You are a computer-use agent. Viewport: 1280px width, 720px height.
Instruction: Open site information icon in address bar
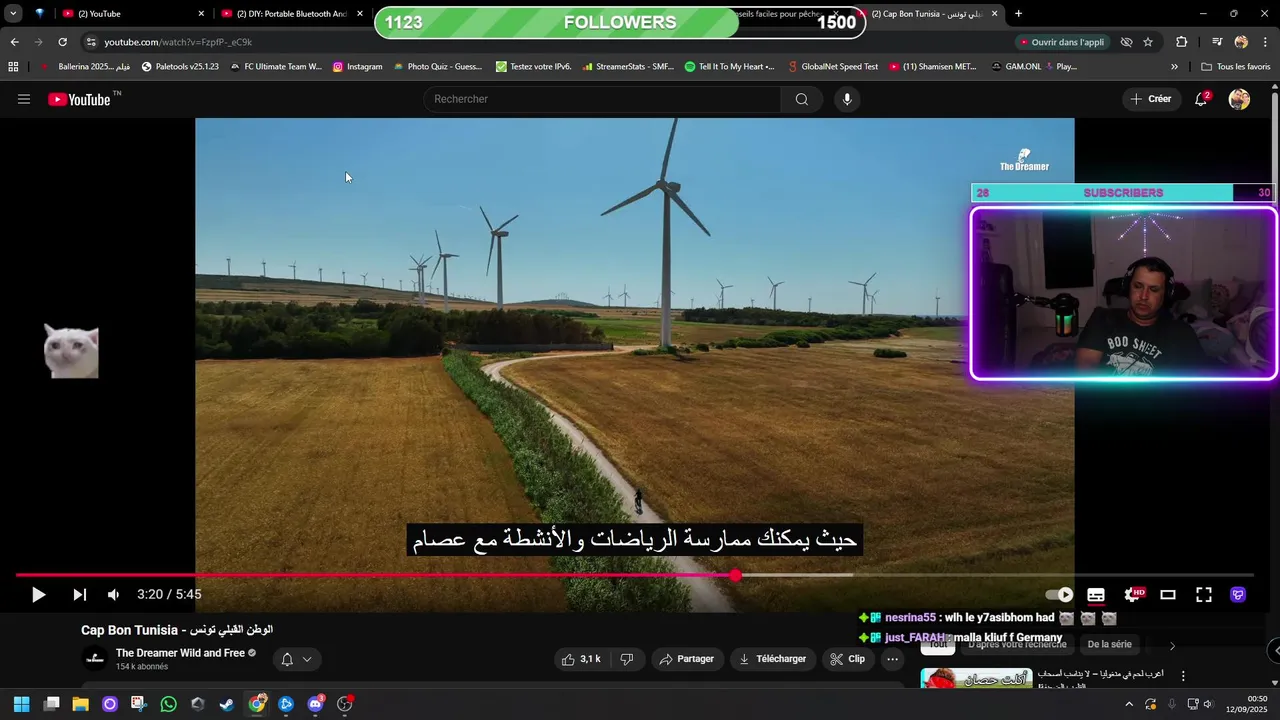(91, 42)
